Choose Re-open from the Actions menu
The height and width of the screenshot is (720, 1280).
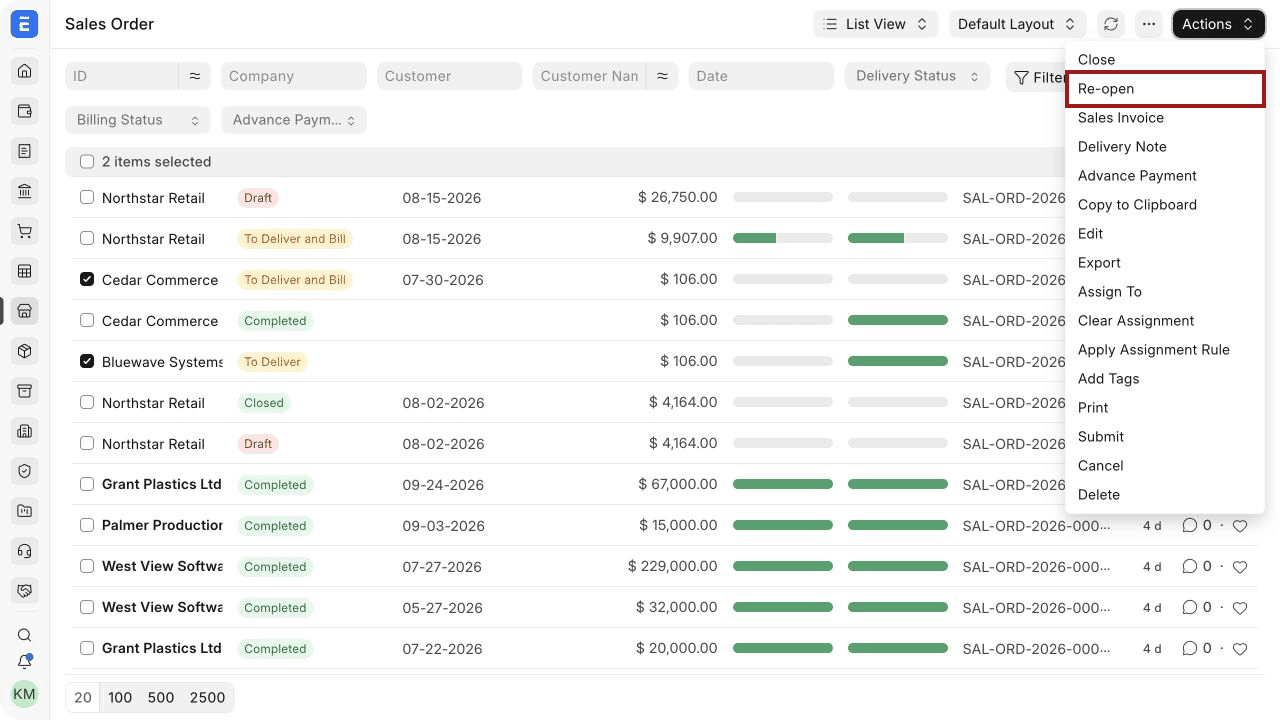point(1165,89)
